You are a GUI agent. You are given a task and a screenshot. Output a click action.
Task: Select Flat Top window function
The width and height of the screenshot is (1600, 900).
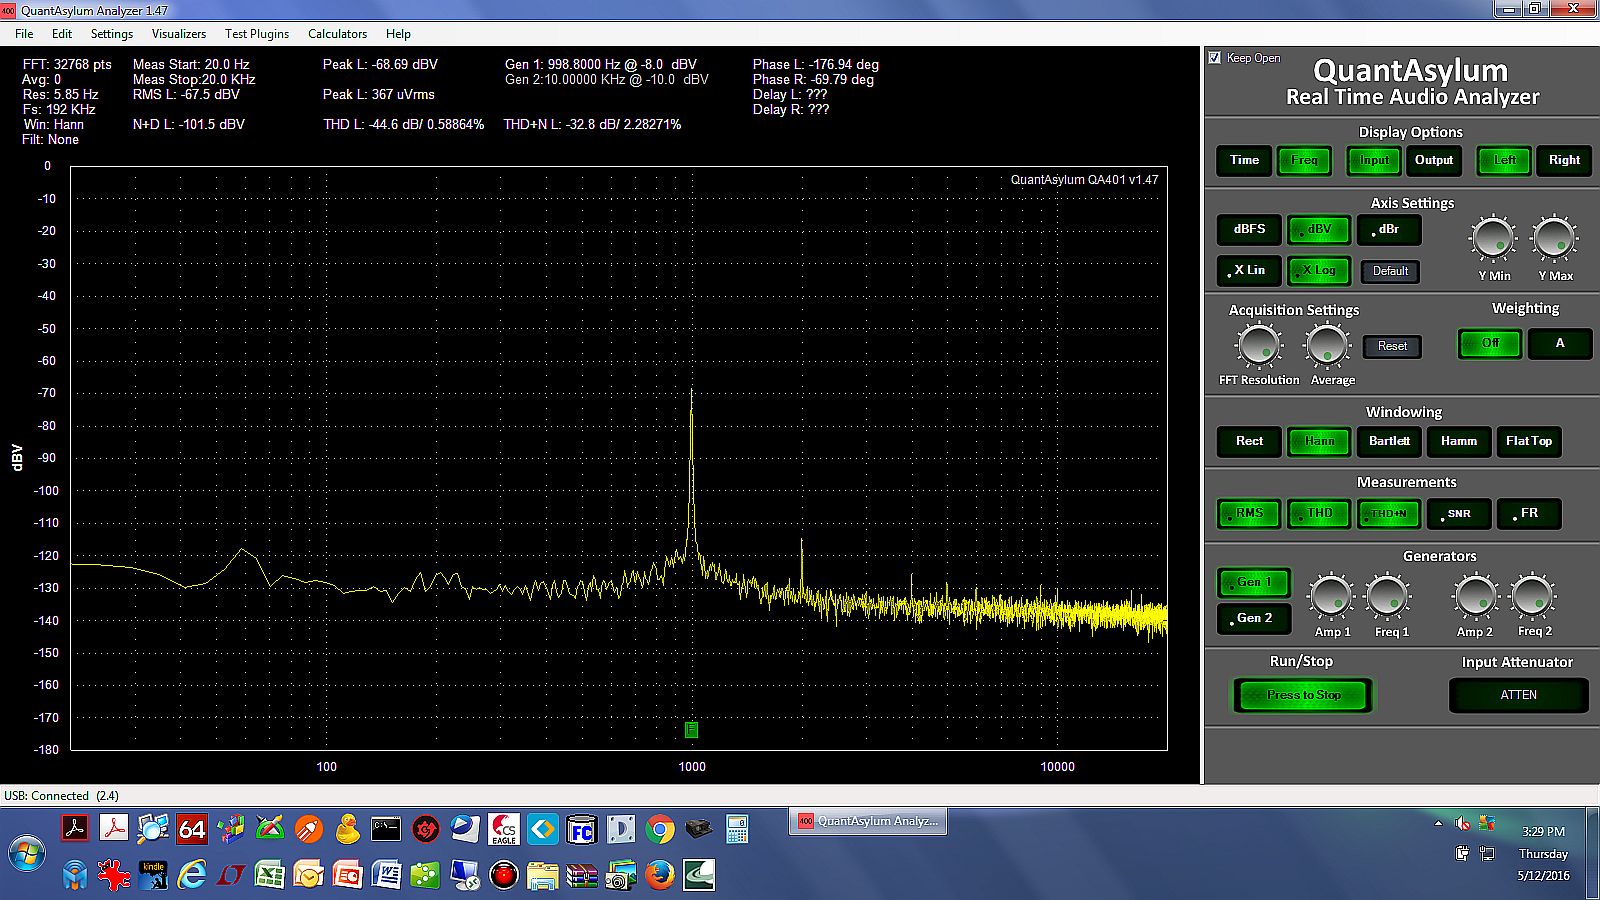[1529, 441]
